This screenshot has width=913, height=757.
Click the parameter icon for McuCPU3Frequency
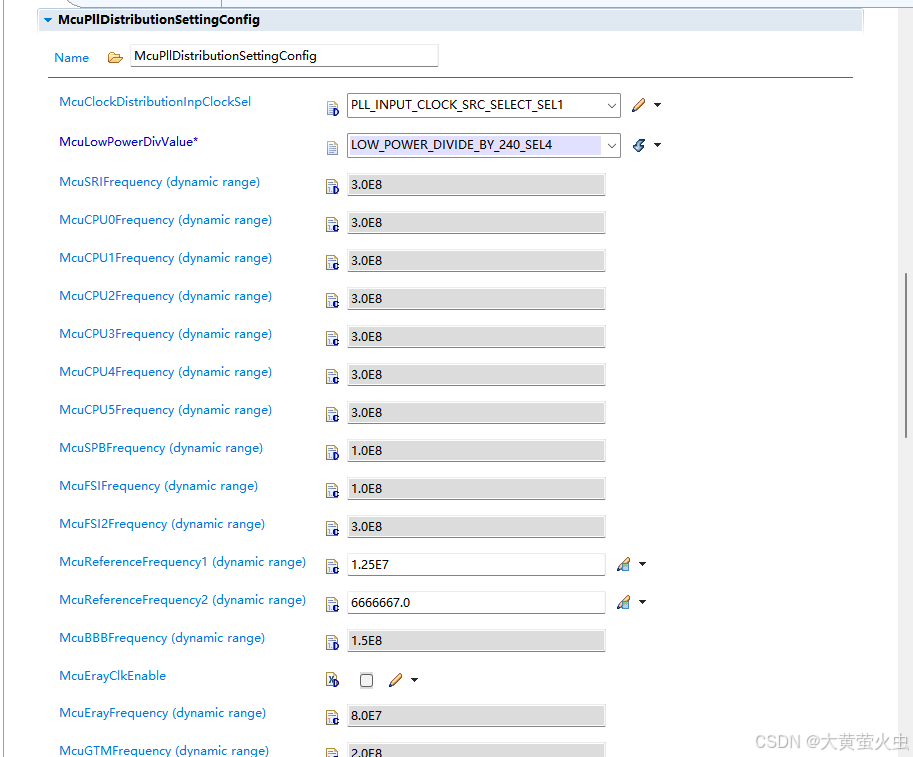pos(332,339)
